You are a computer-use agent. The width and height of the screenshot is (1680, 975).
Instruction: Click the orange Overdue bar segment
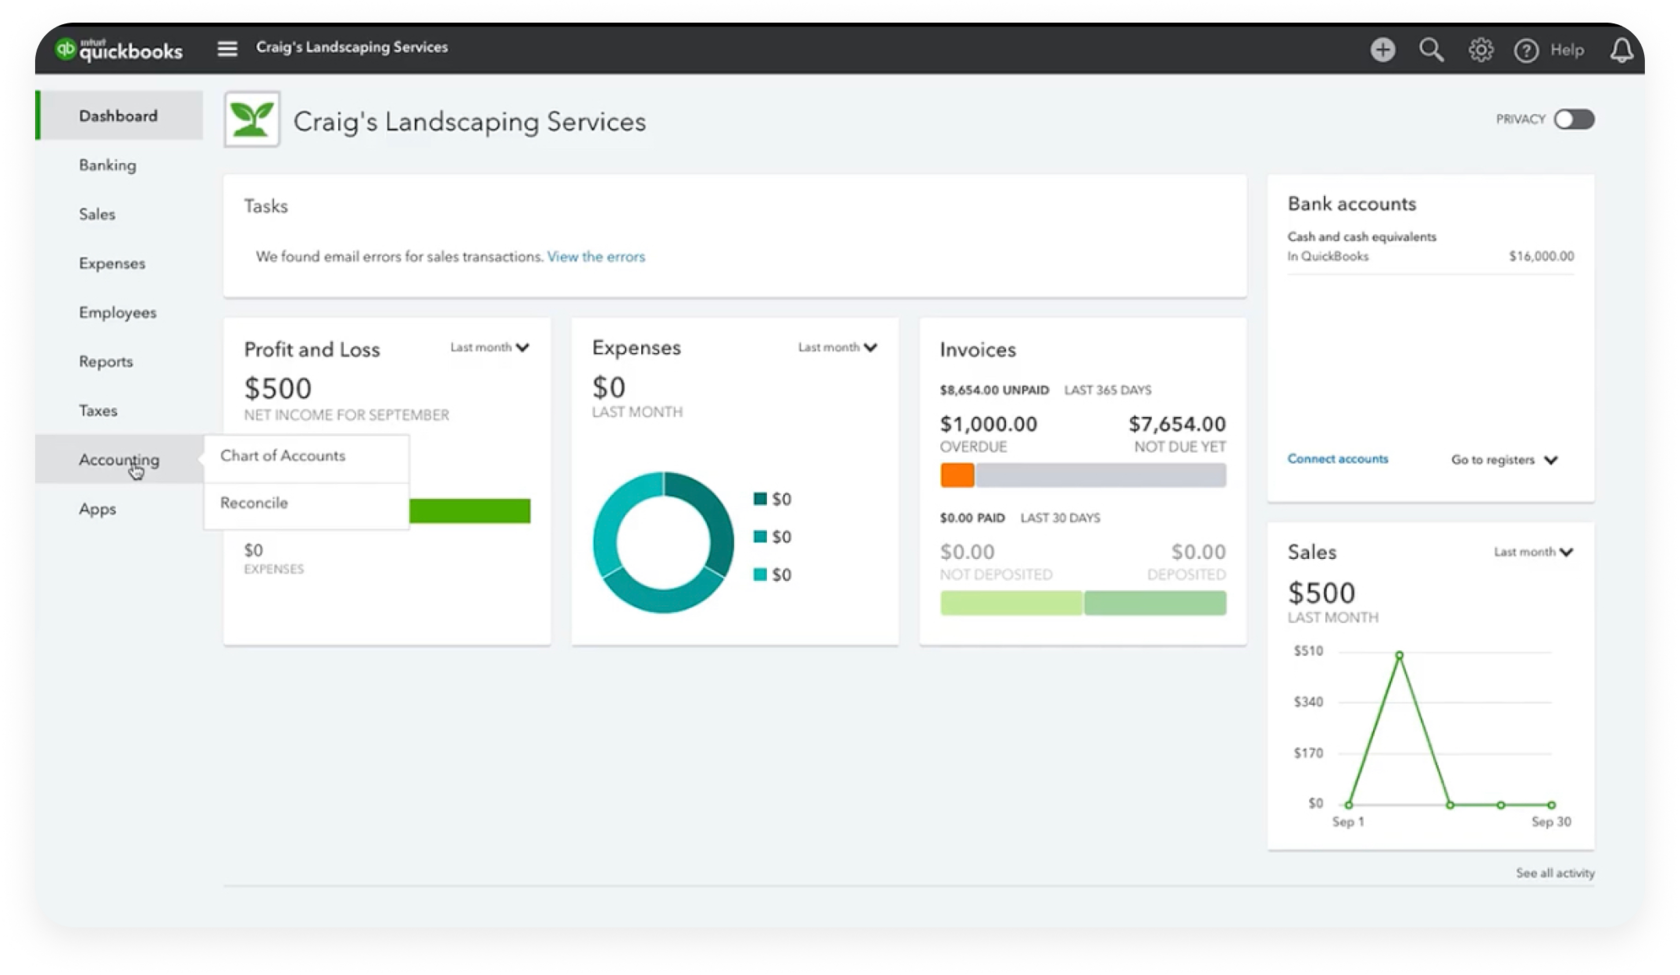[x=957, y=476]
